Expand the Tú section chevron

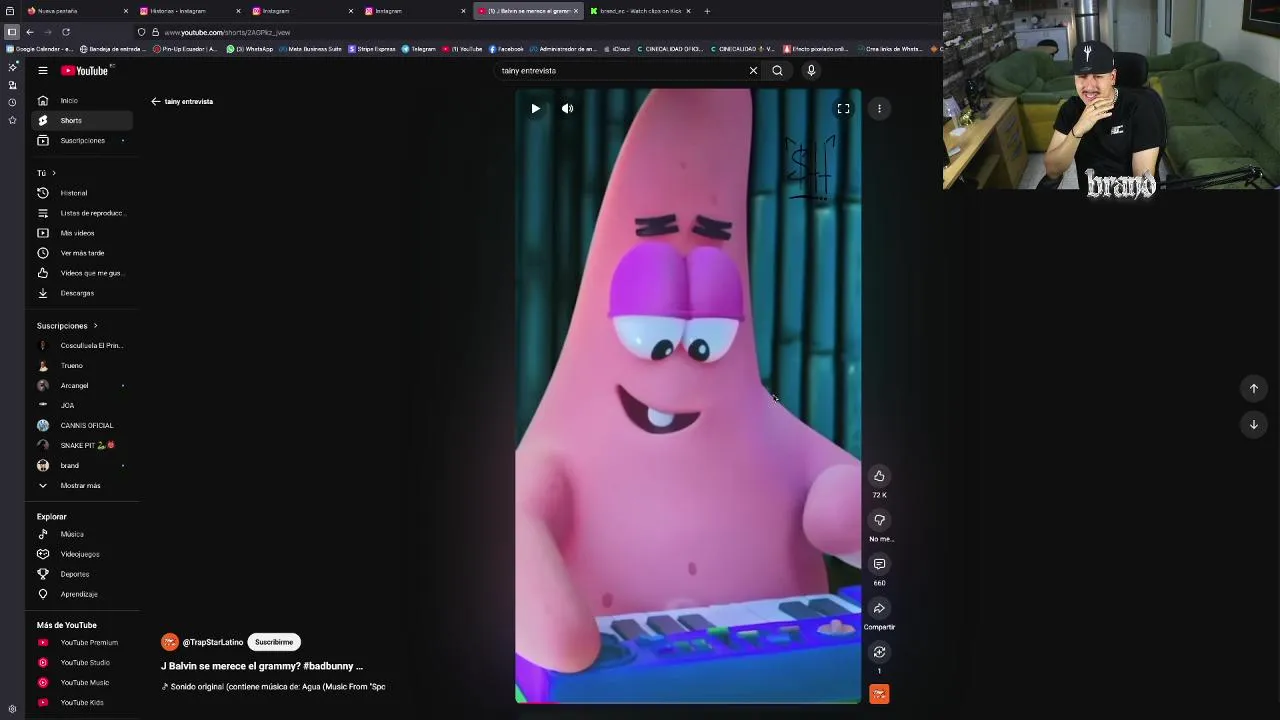point(54,173)
